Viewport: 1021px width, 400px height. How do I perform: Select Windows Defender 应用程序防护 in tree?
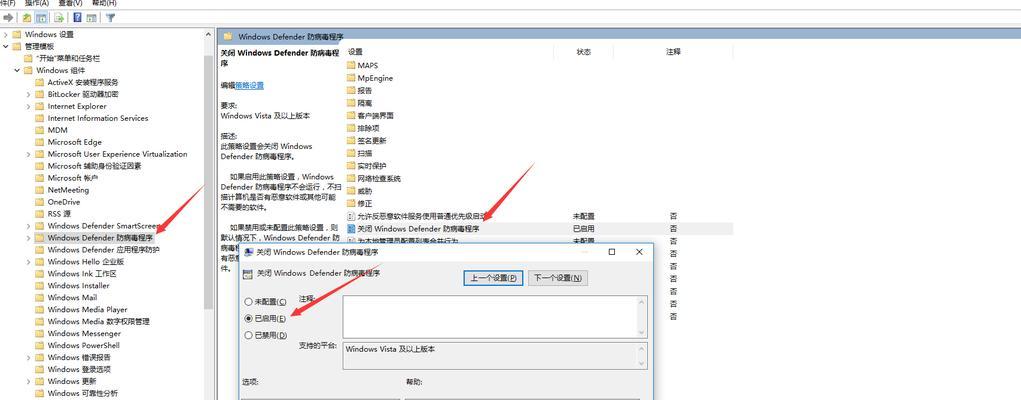click(x=104, y=250)
